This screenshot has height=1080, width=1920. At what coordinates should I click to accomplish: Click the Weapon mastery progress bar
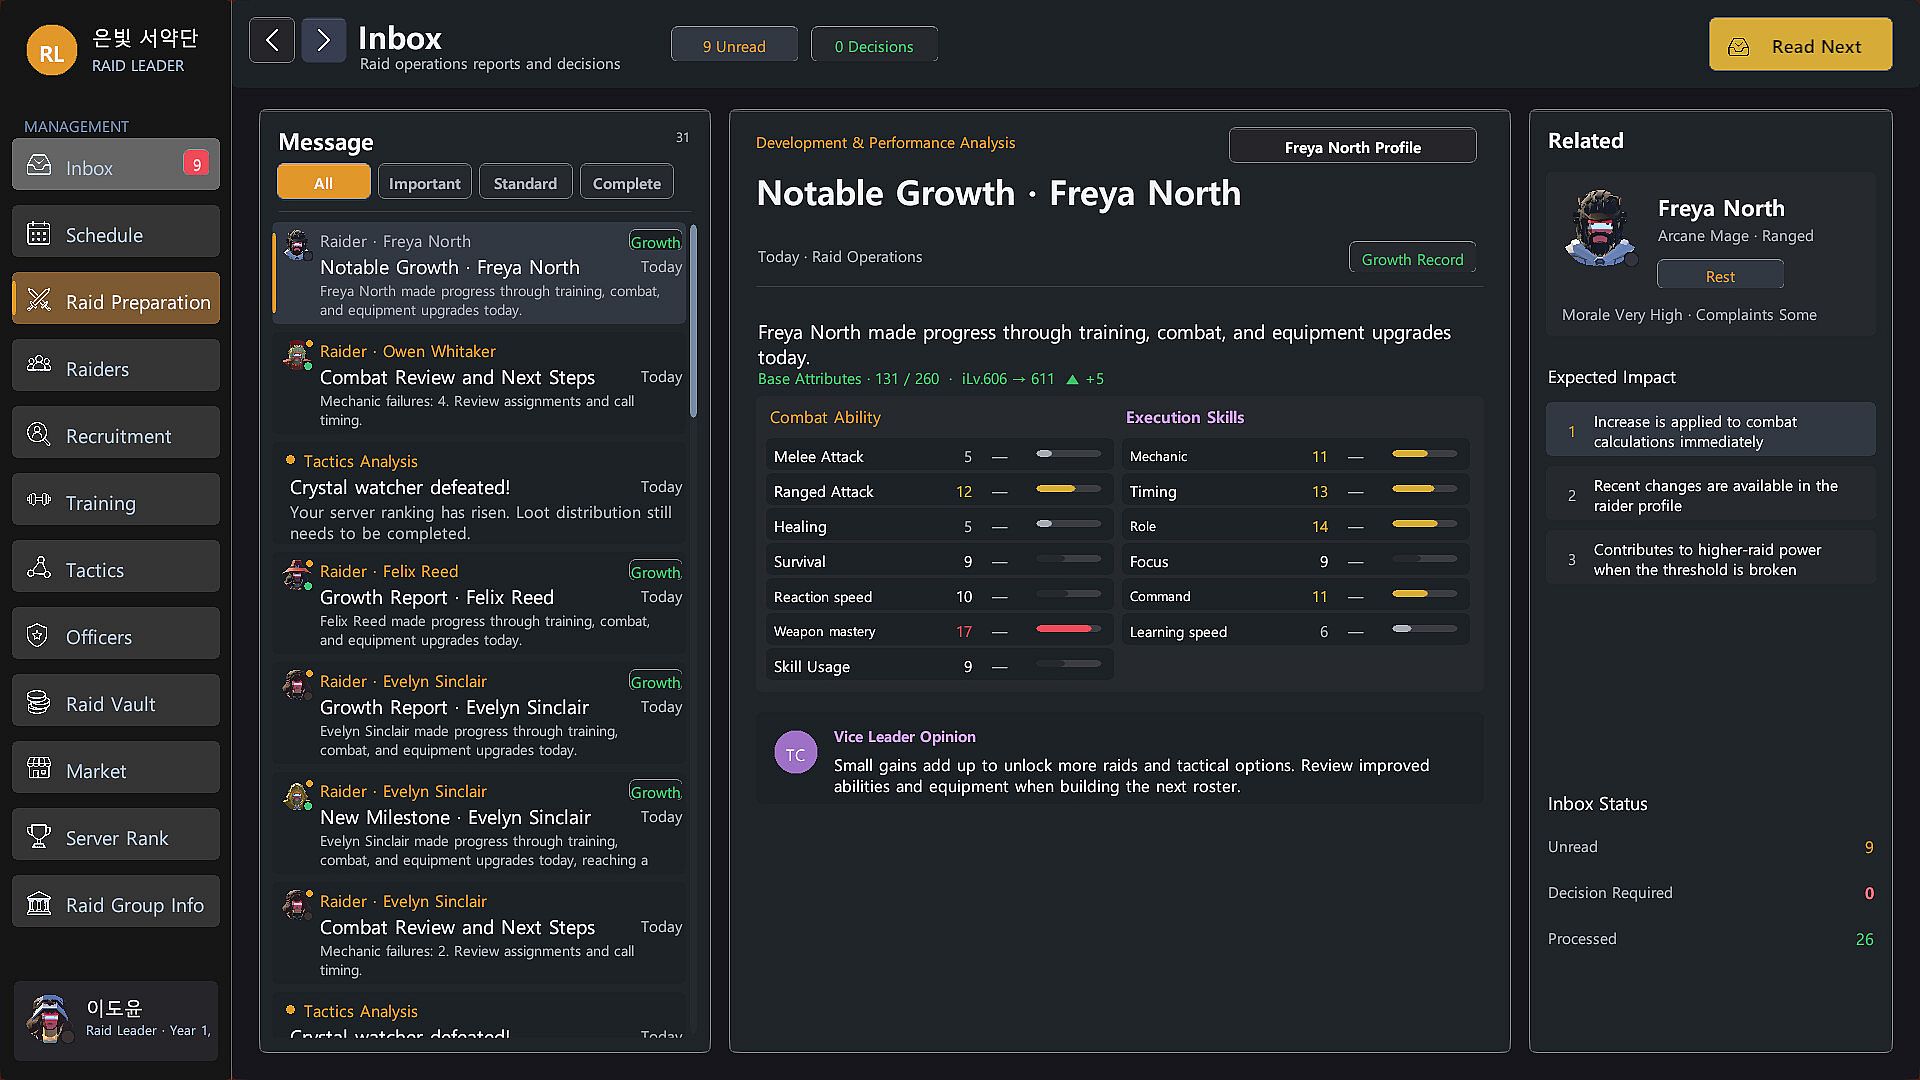point(1068,630)
